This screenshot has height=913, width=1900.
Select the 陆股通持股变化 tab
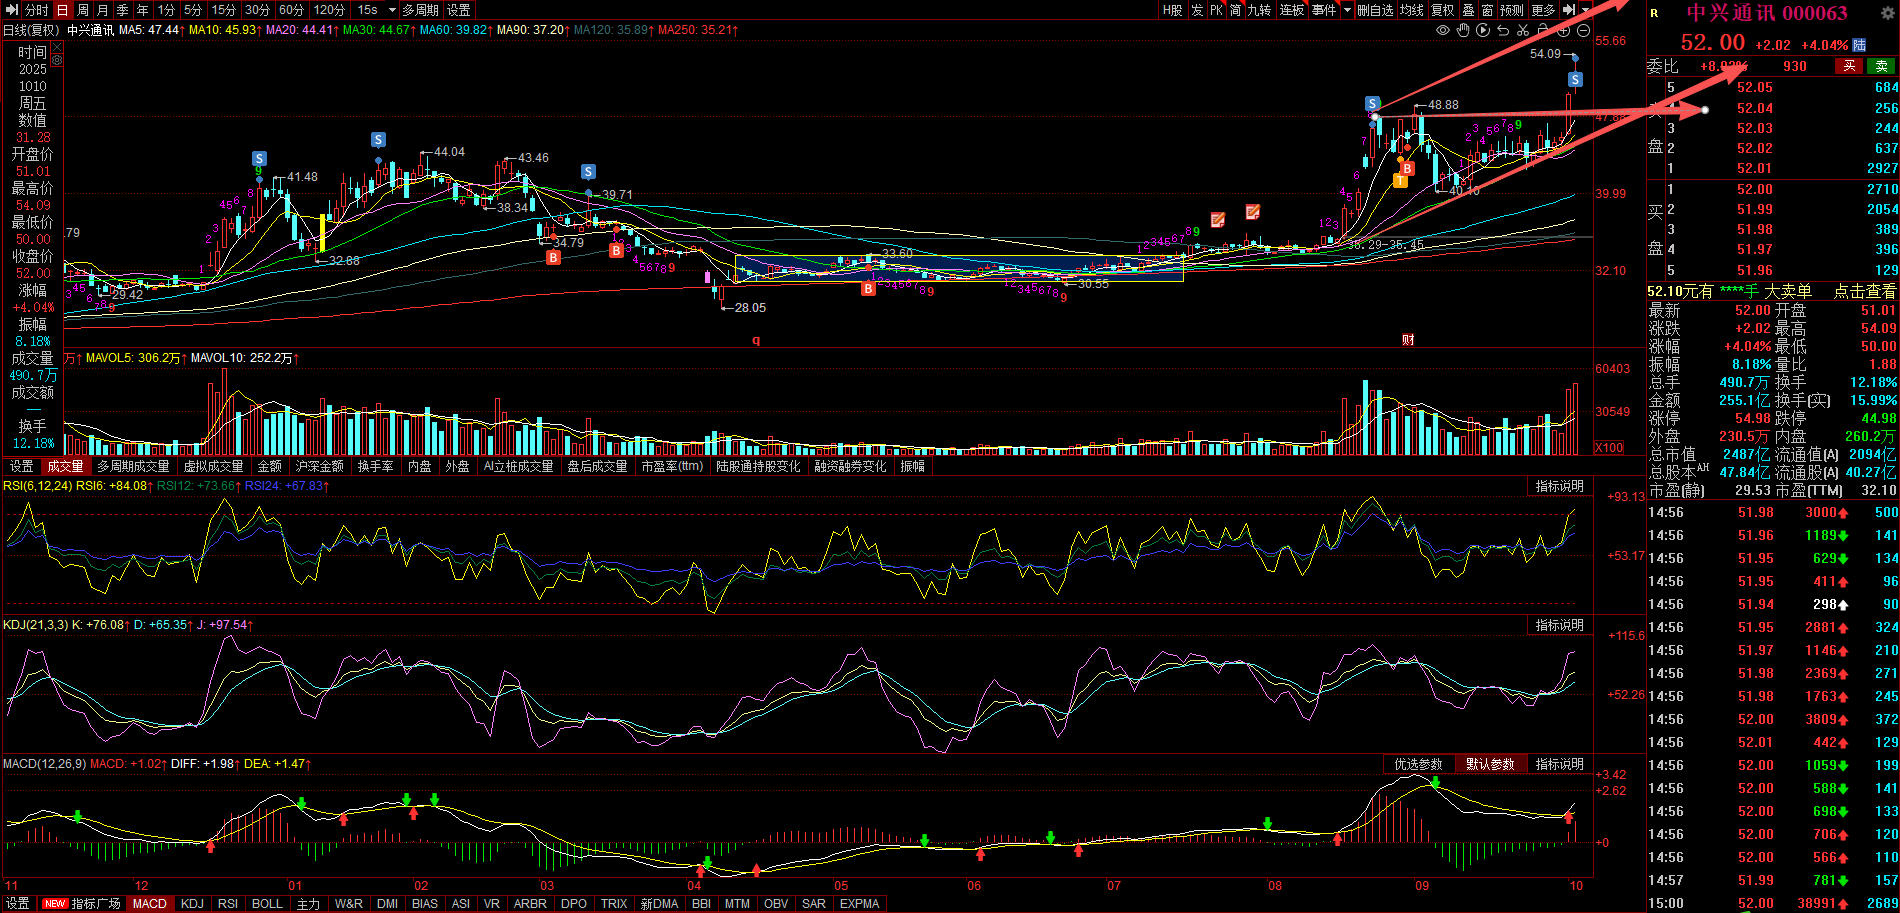(x=759, y=467)
